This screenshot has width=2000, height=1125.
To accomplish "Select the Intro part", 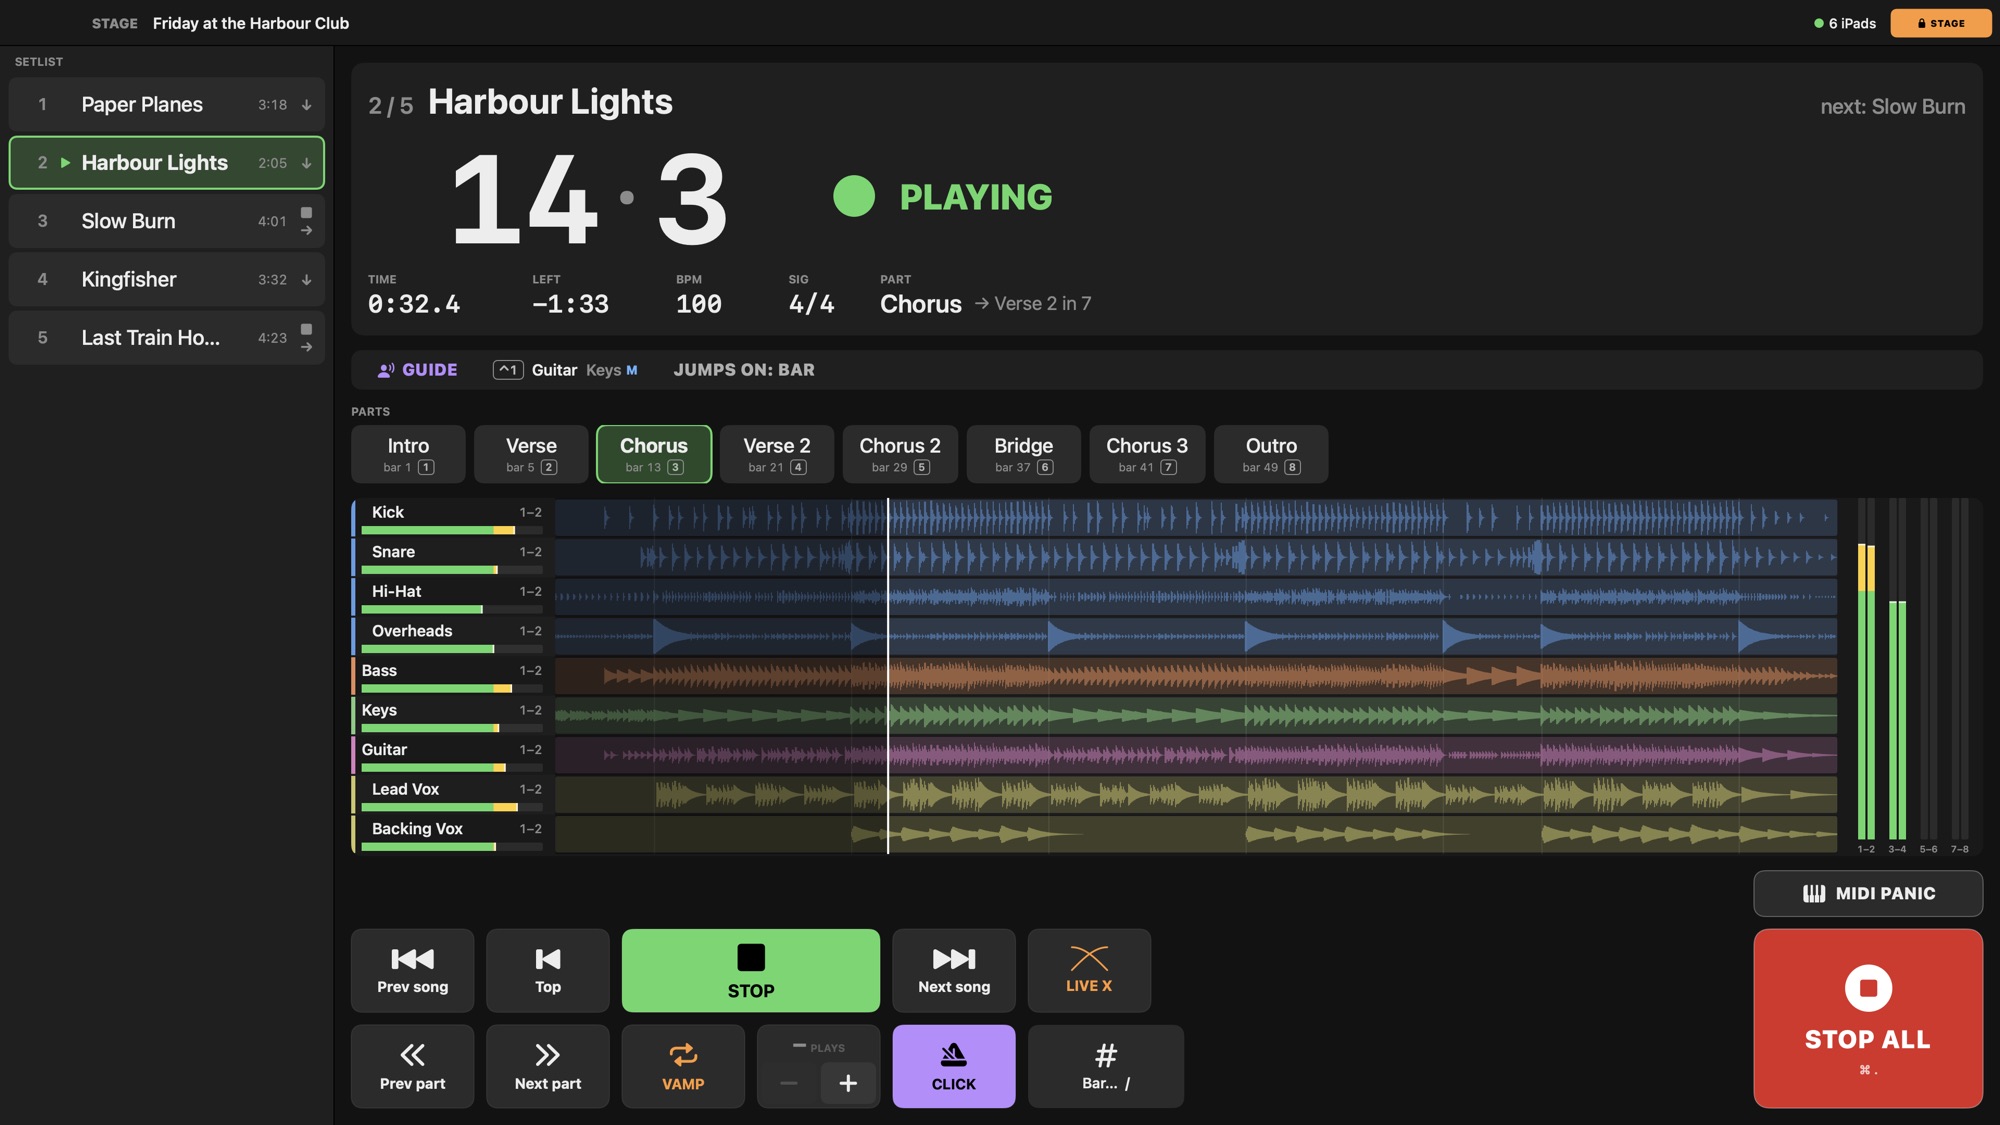I will pos(408,454).
